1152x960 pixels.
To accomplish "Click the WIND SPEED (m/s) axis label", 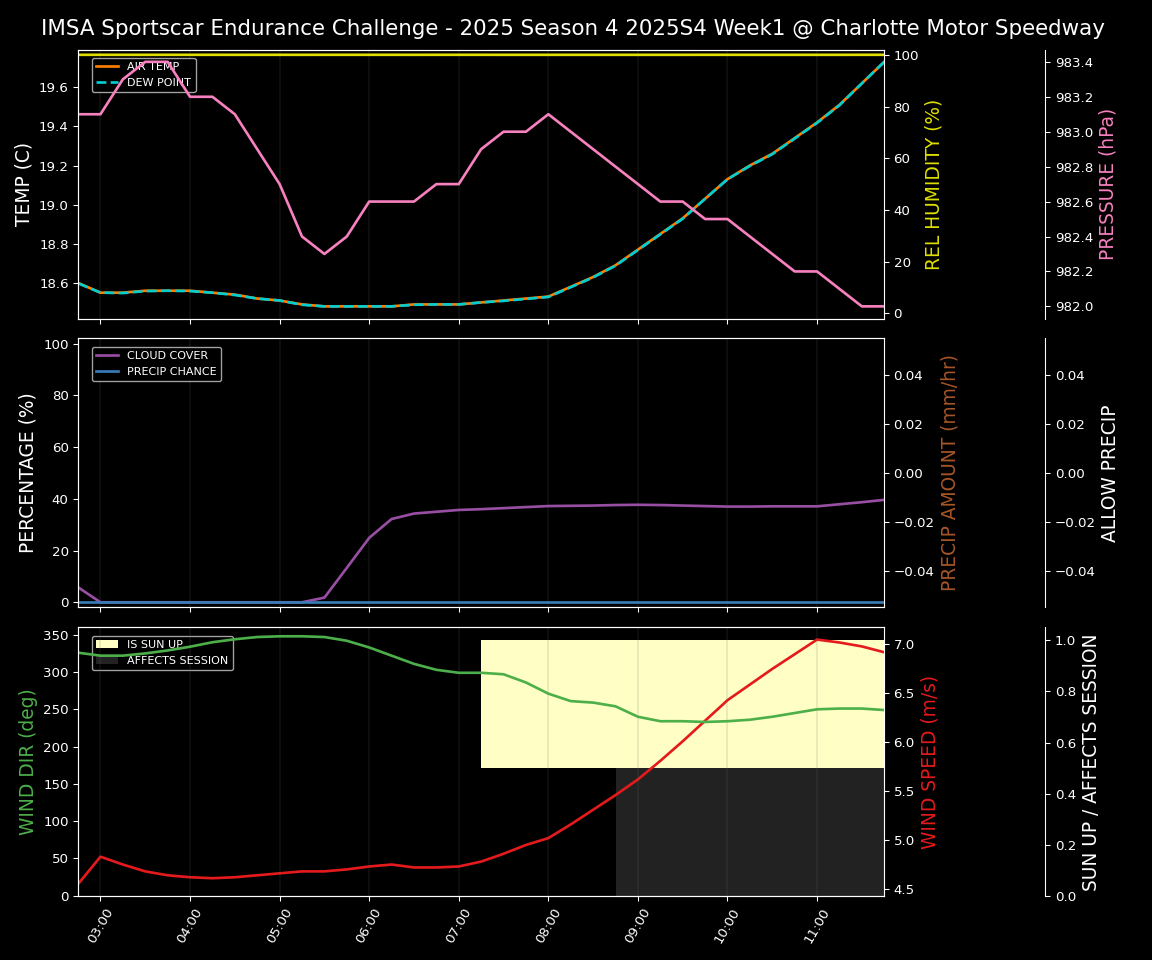I will 929,761.
